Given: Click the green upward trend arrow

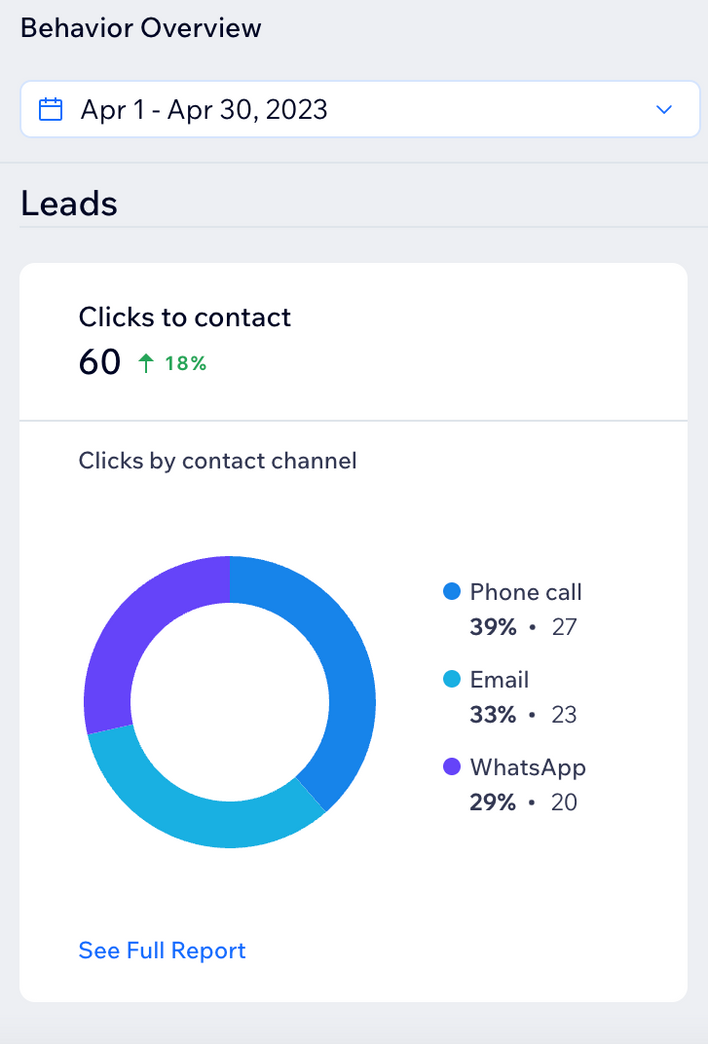Looking at the screenshot, I should (x=146, y=364).
